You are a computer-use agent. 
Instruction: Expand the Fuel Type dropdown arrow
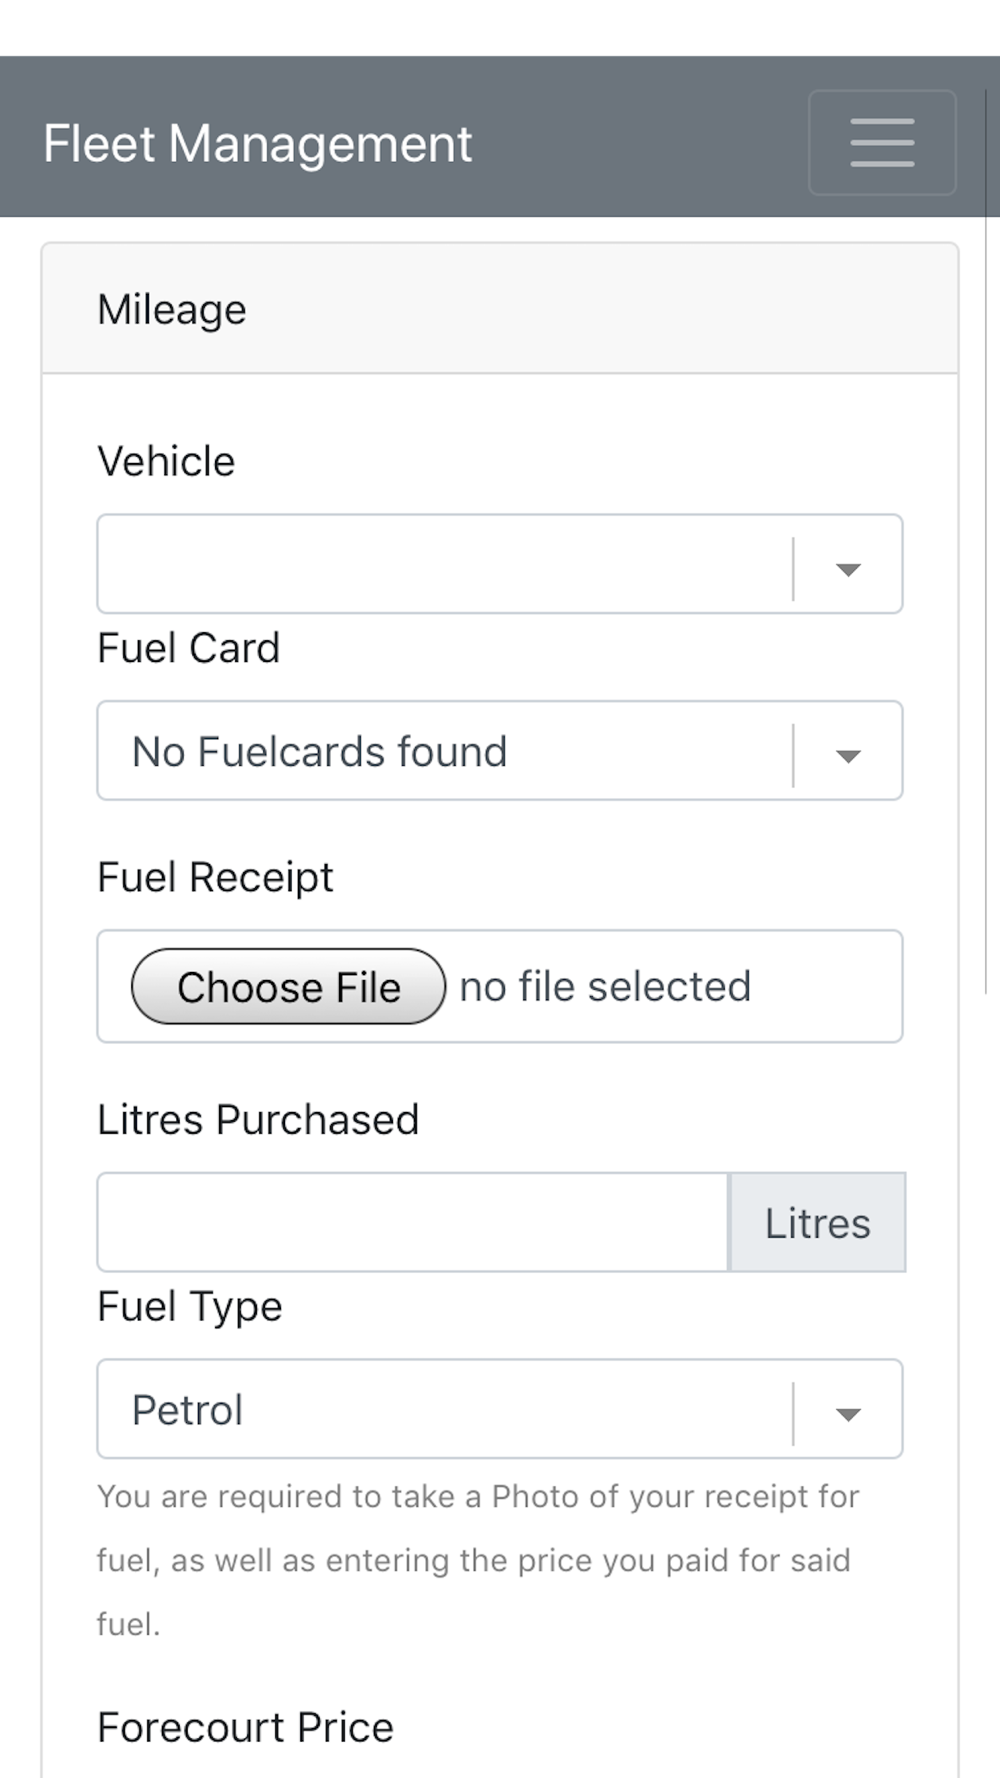pyautogui.click(x=848, y=1413)
